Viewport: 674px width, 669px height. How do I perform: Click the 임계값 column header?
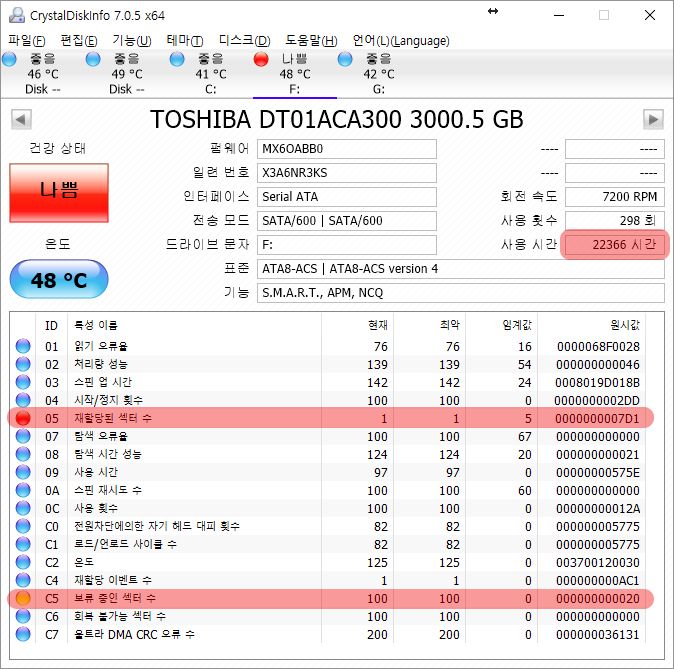point(502,325)
